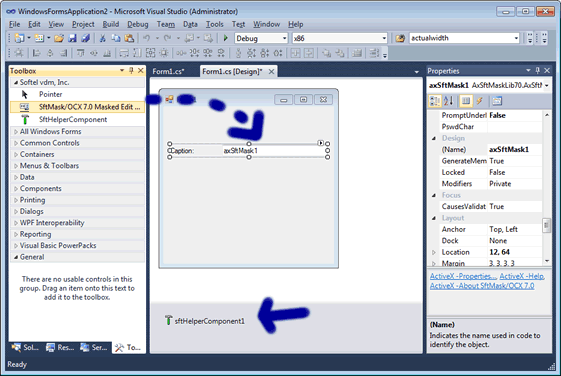Sort properties alphabetically with the A-Z icon
This screenshot has width=561, height=376.
[x=448, y=101]
